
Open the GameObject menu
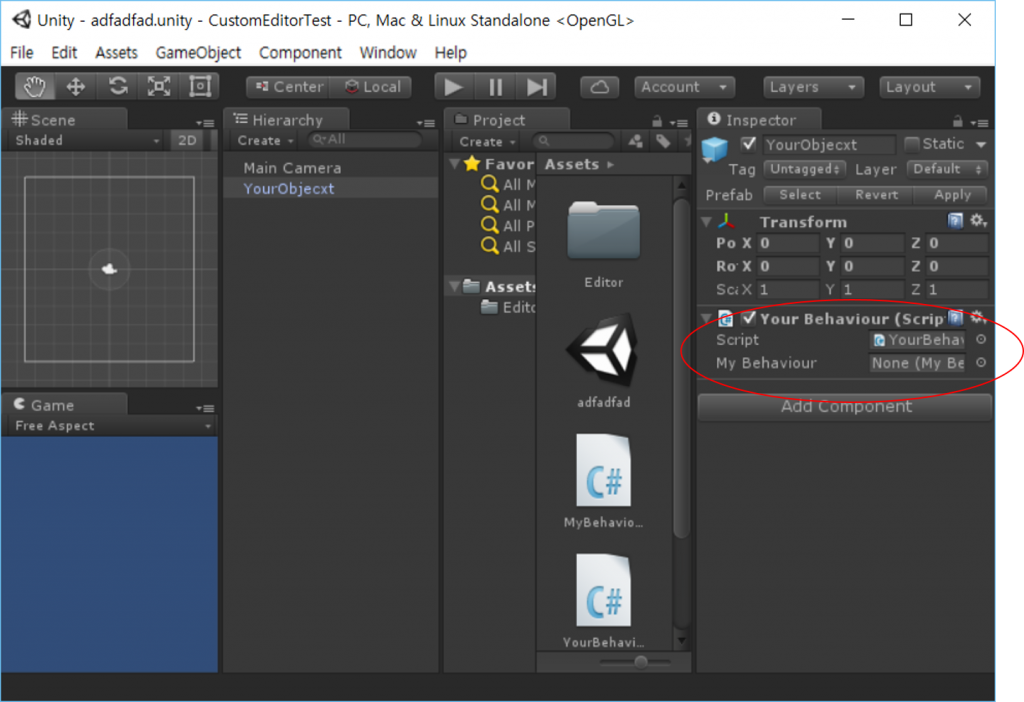coord(198,52)
